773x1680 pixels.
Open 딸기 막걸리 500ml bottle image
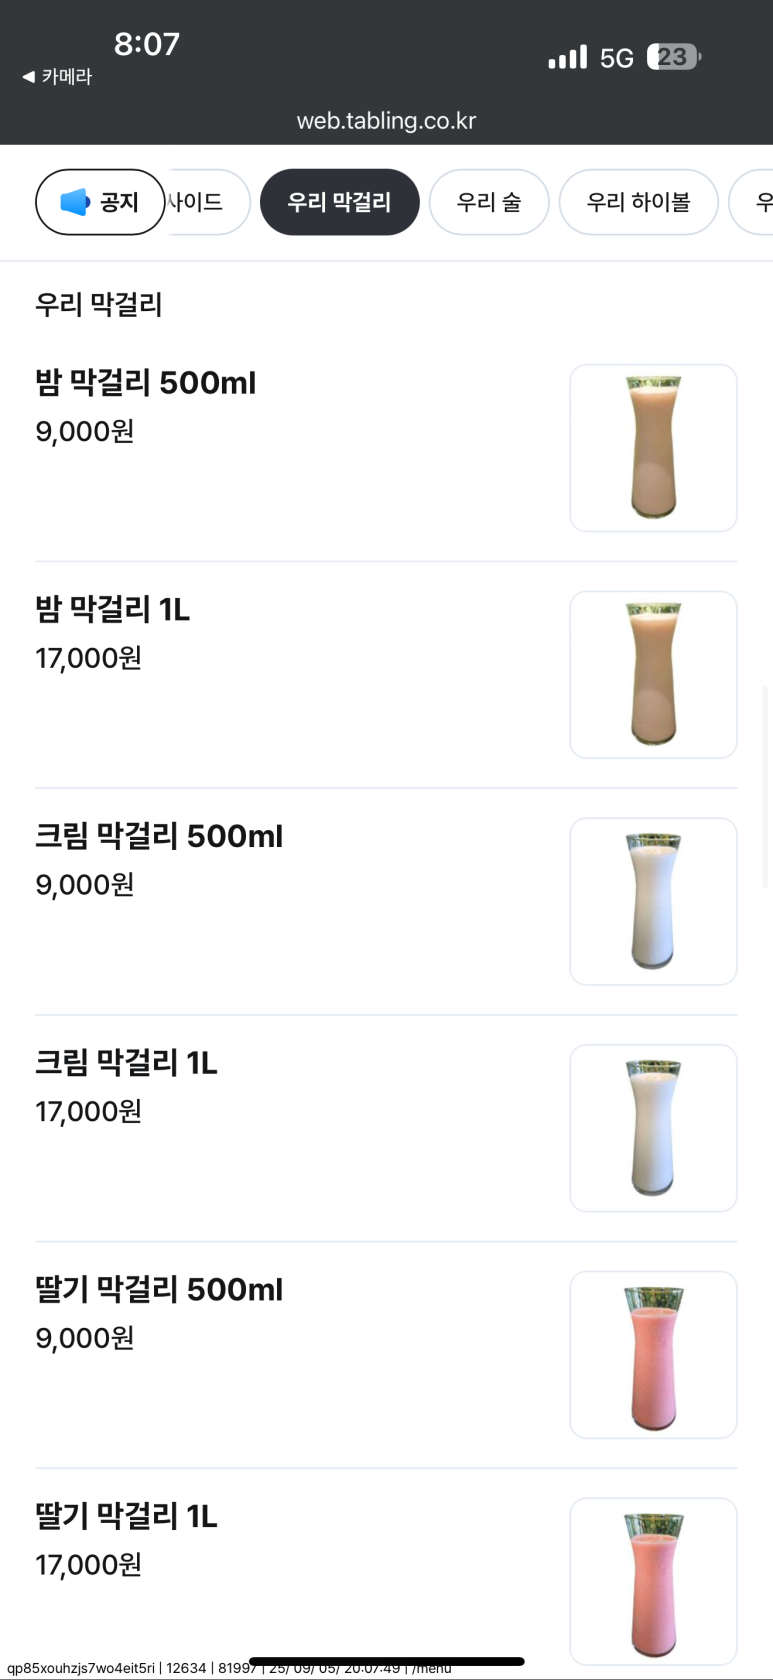coord(653,1355)
